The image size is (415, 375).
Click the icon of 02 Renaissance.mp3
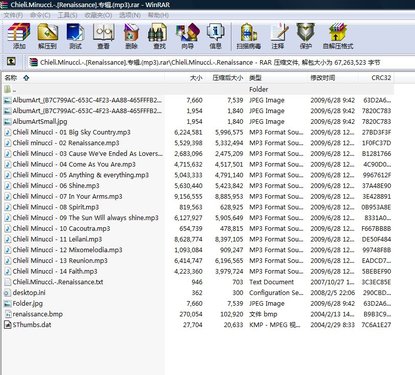click(x=8, y=143)
